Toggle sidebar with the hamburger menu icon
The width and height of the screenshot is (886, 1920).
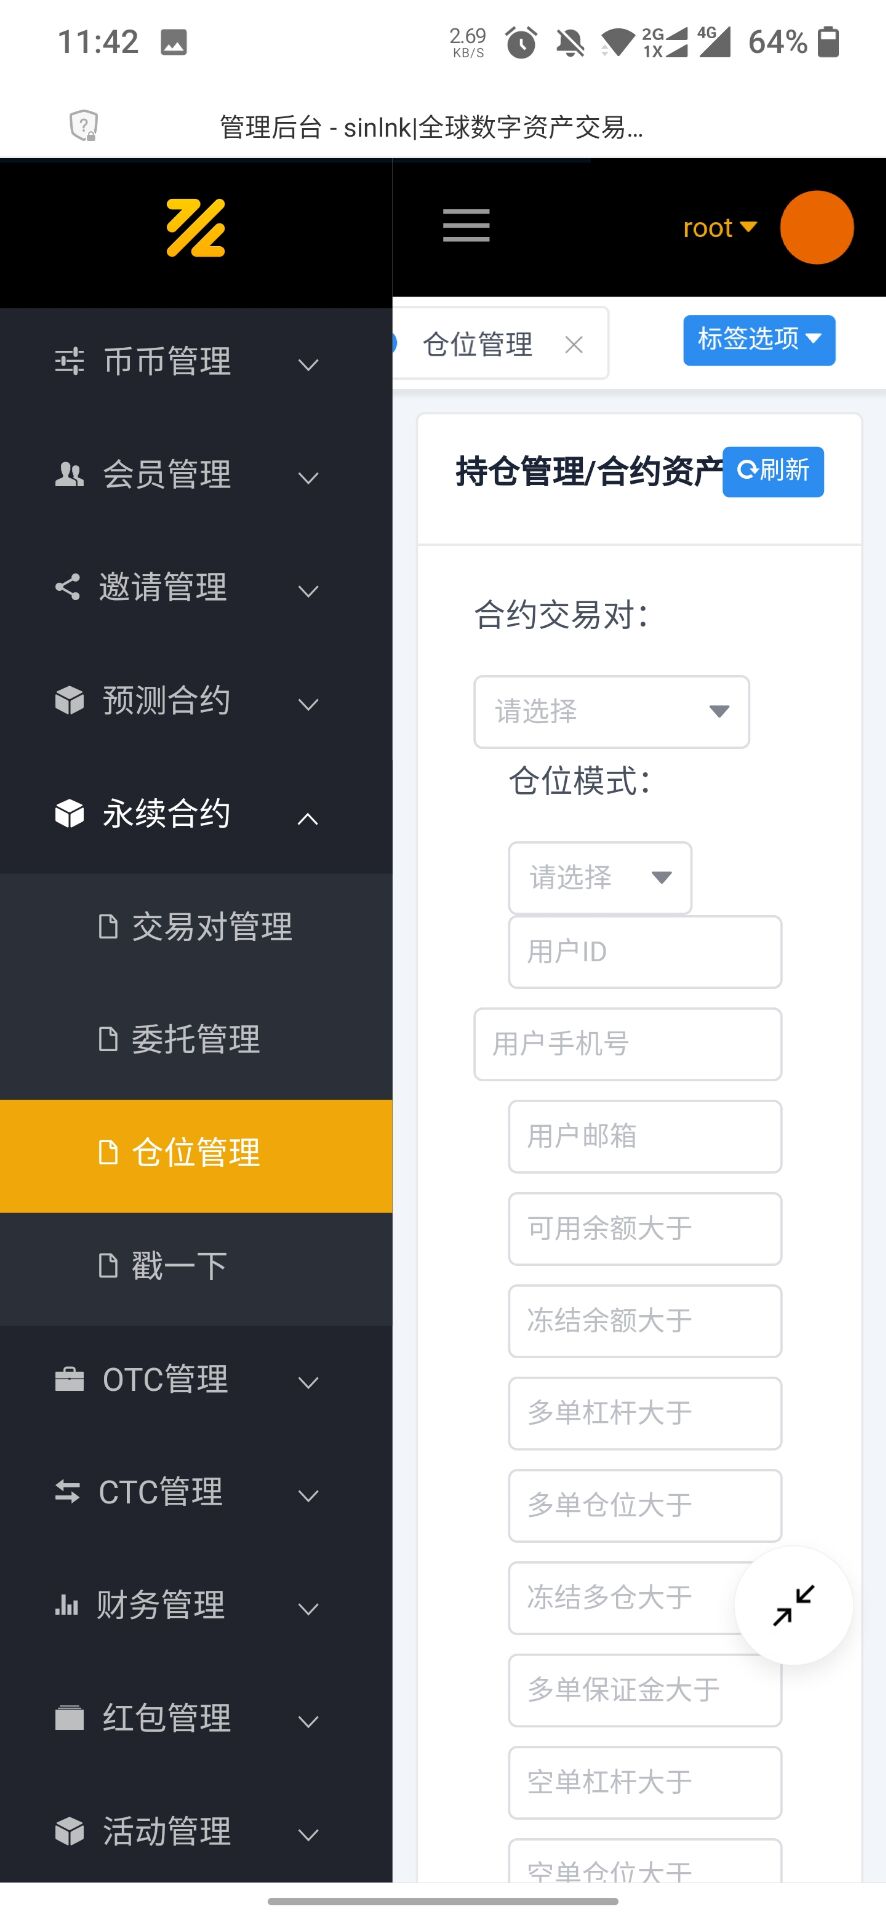point(466,226)
